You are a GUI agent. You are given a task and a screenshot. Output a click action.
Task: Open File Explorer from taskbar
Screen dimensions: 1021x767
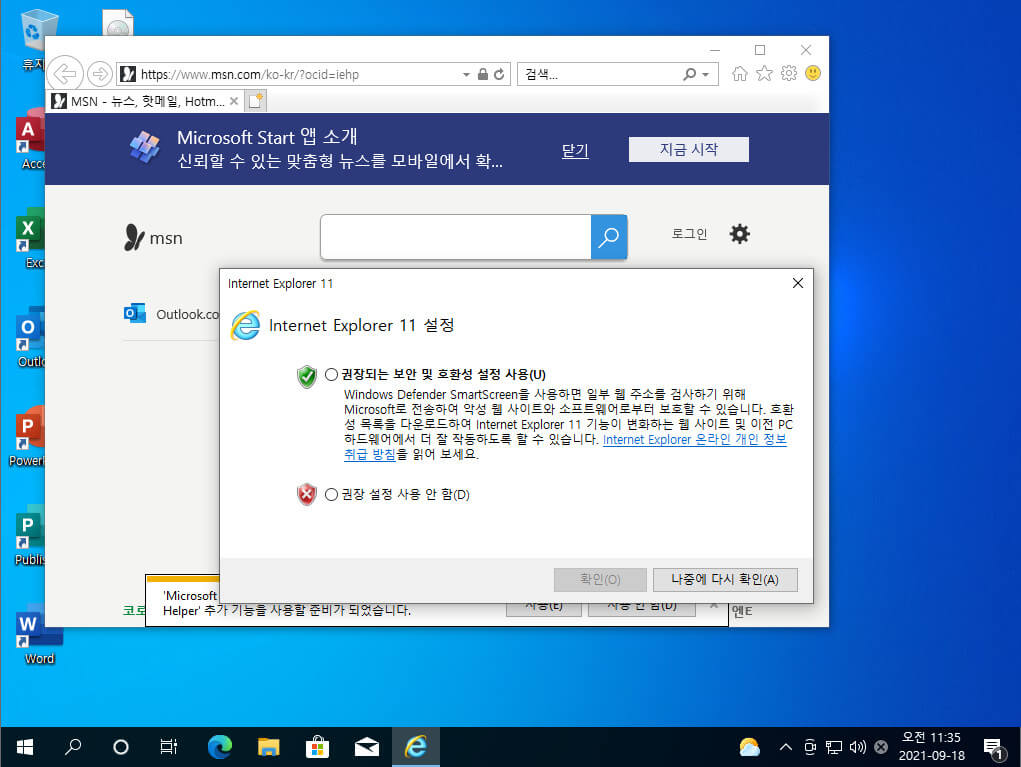pyautogui.click(x=268, y=747)
